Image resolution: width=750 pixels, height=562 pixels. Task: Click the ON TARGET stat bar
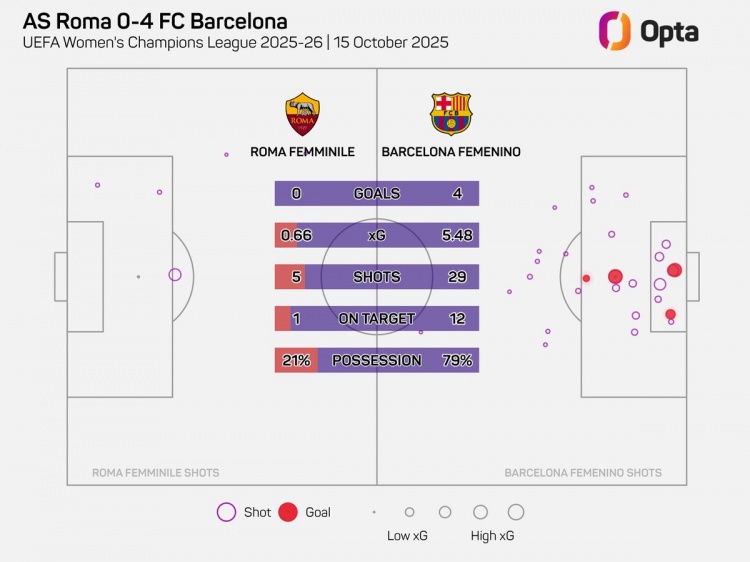tap(377, 318)
